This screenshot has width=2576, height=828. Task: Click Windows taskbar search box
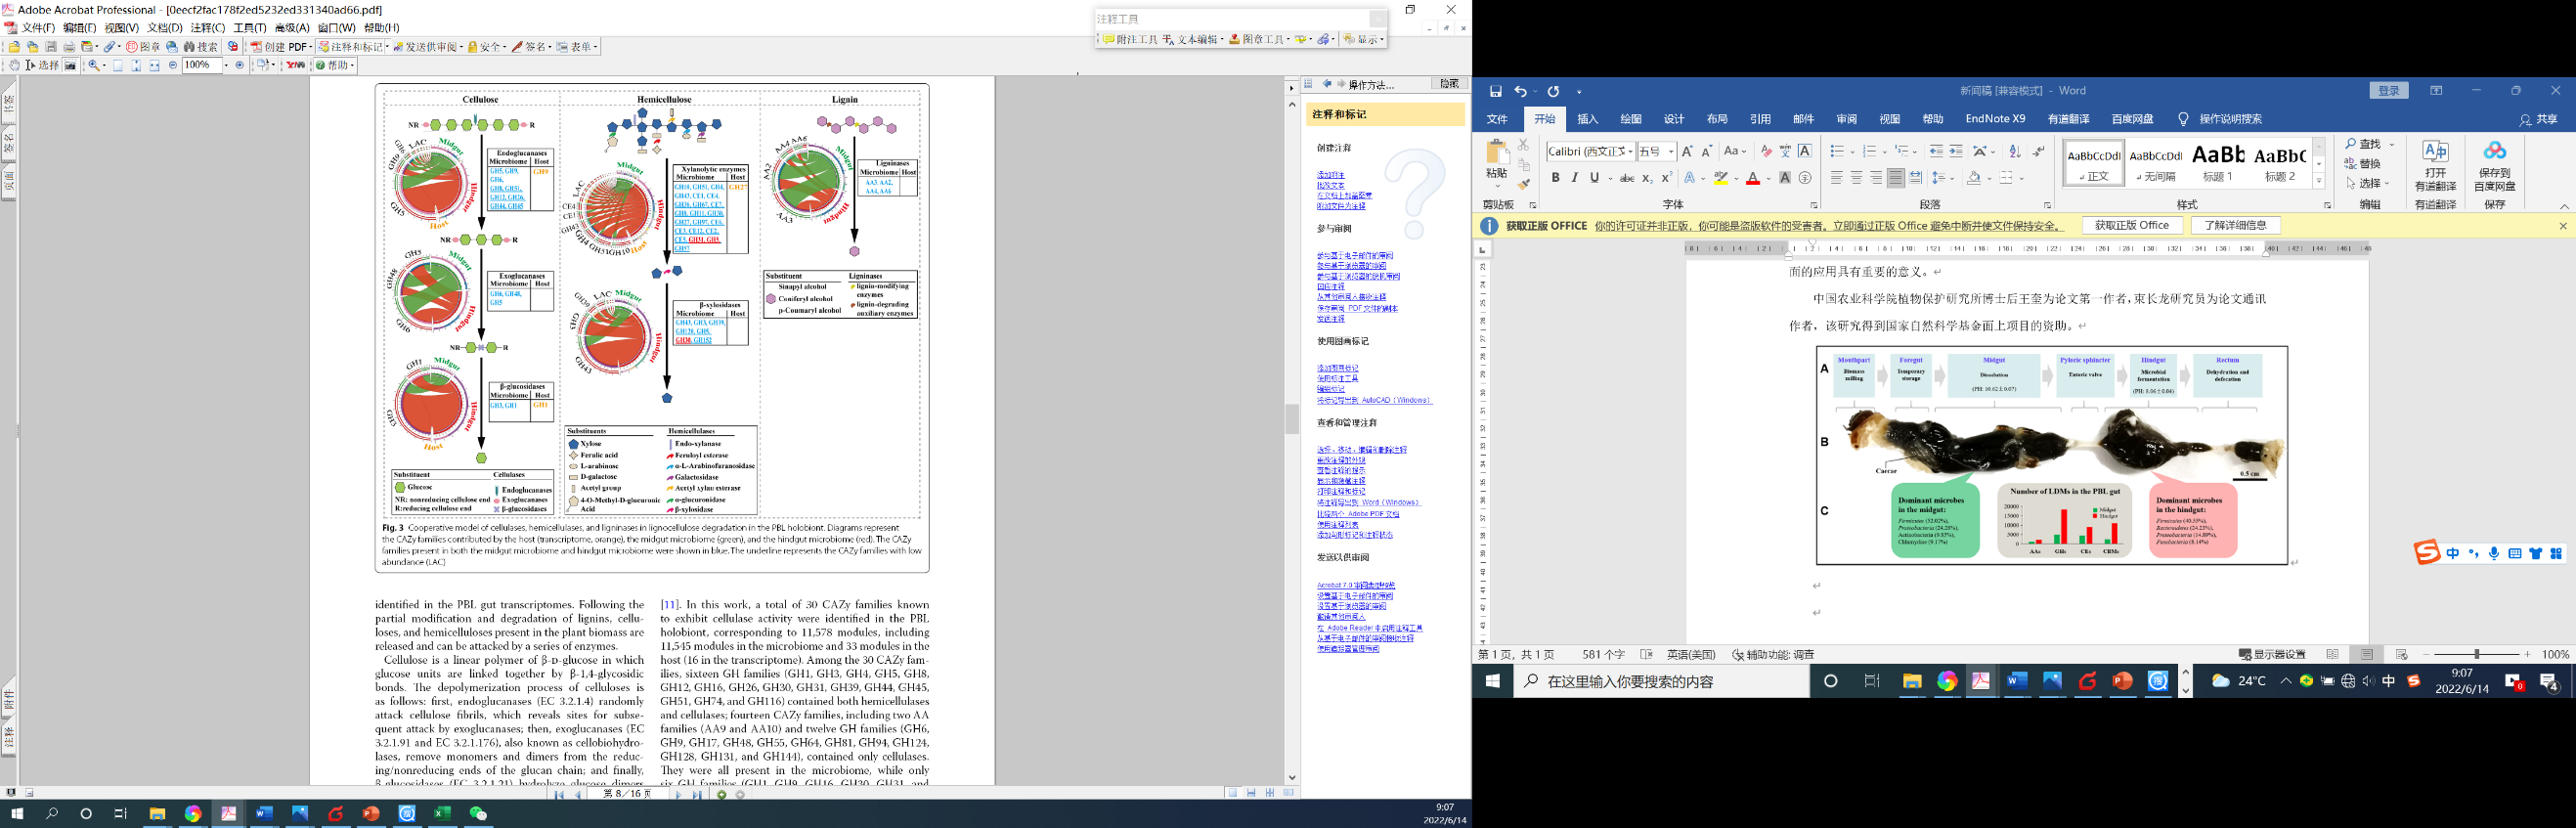pos(1660,681)
